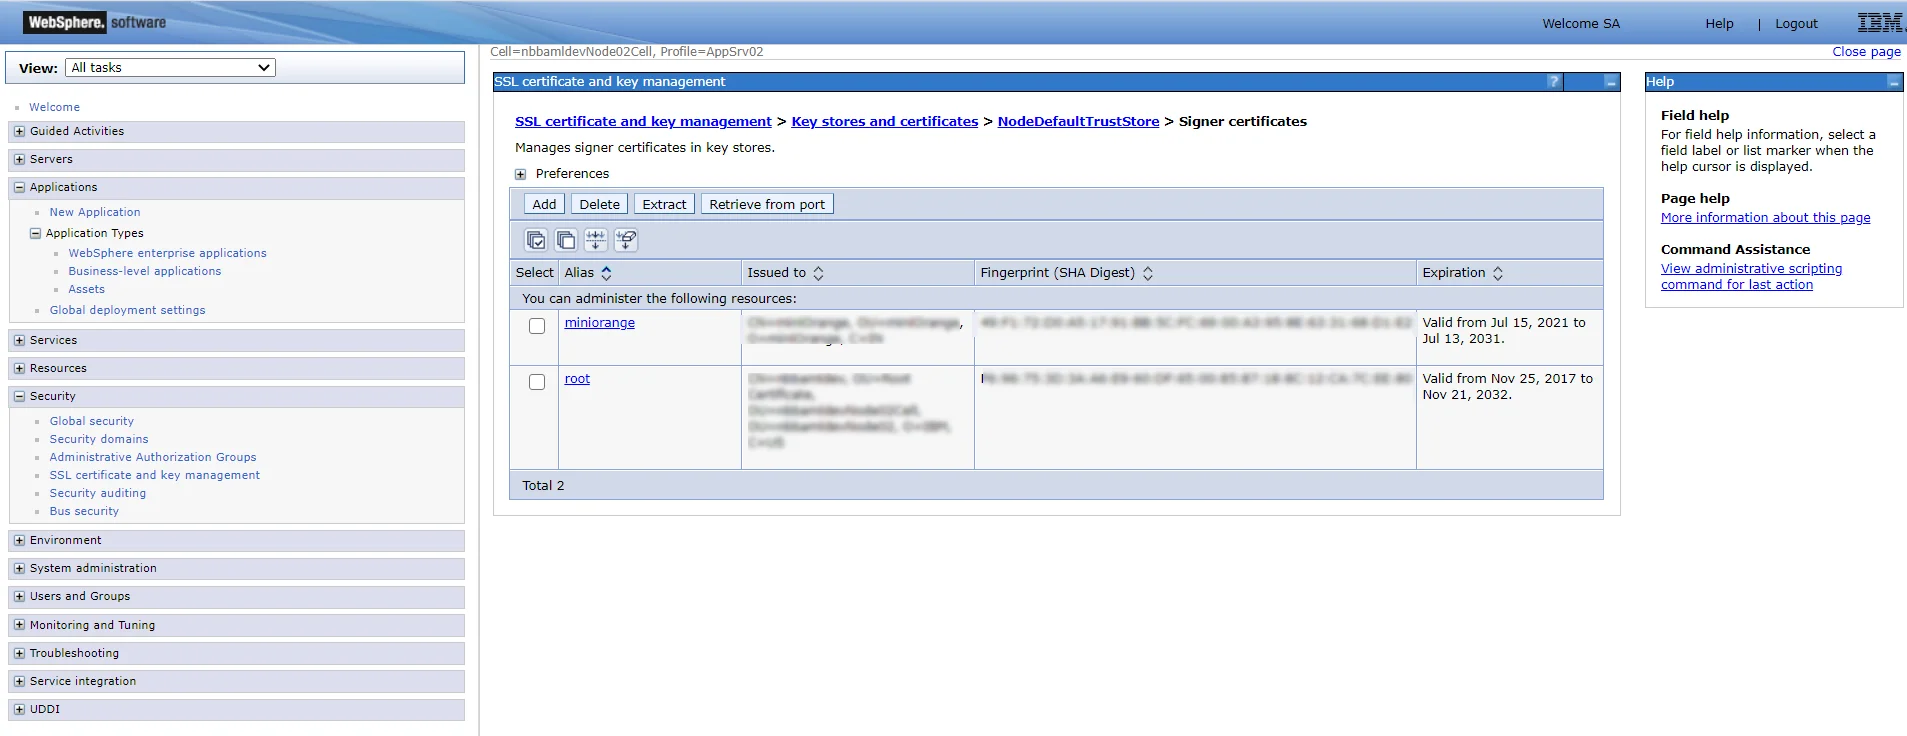Open the View tasks dropdown
This screenshot has width=1907, height=736.
(170, 68)
